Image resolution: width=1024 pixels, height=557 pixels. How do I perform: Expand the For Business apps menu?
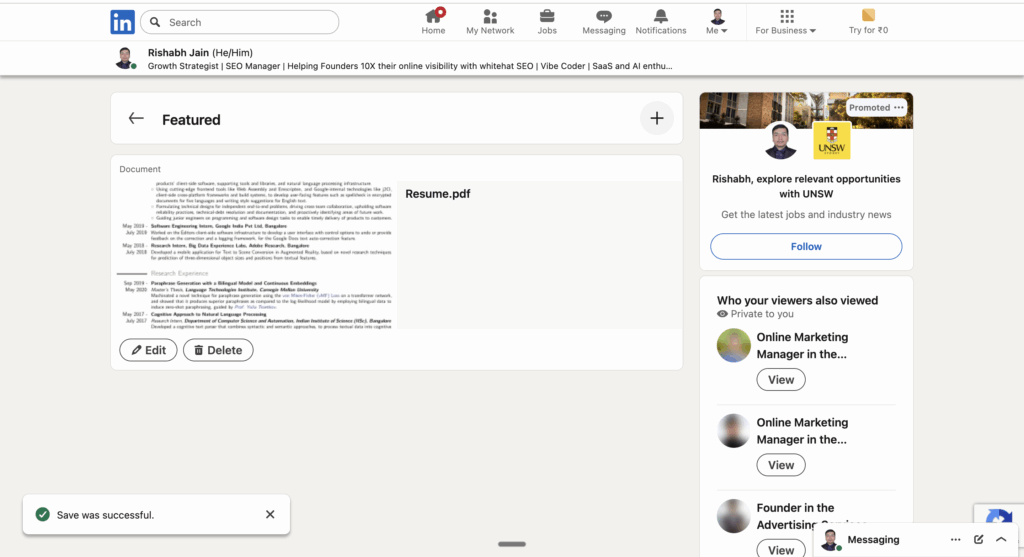(x=786, y=22)
